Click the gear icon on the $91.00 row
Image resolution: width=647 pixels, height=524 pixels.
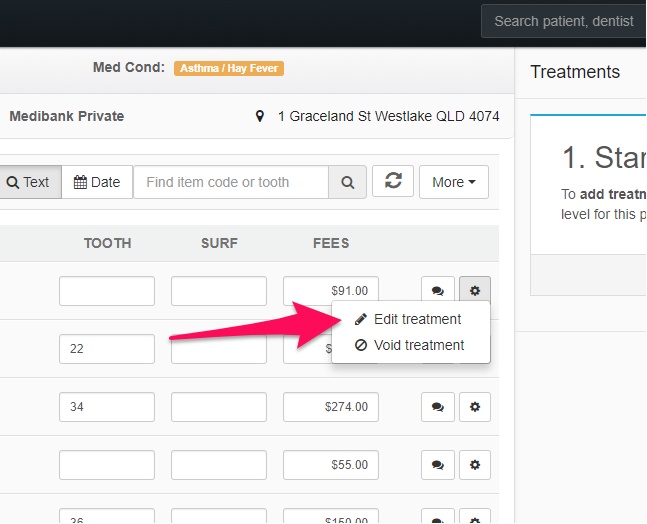click(x=475, y=290)
